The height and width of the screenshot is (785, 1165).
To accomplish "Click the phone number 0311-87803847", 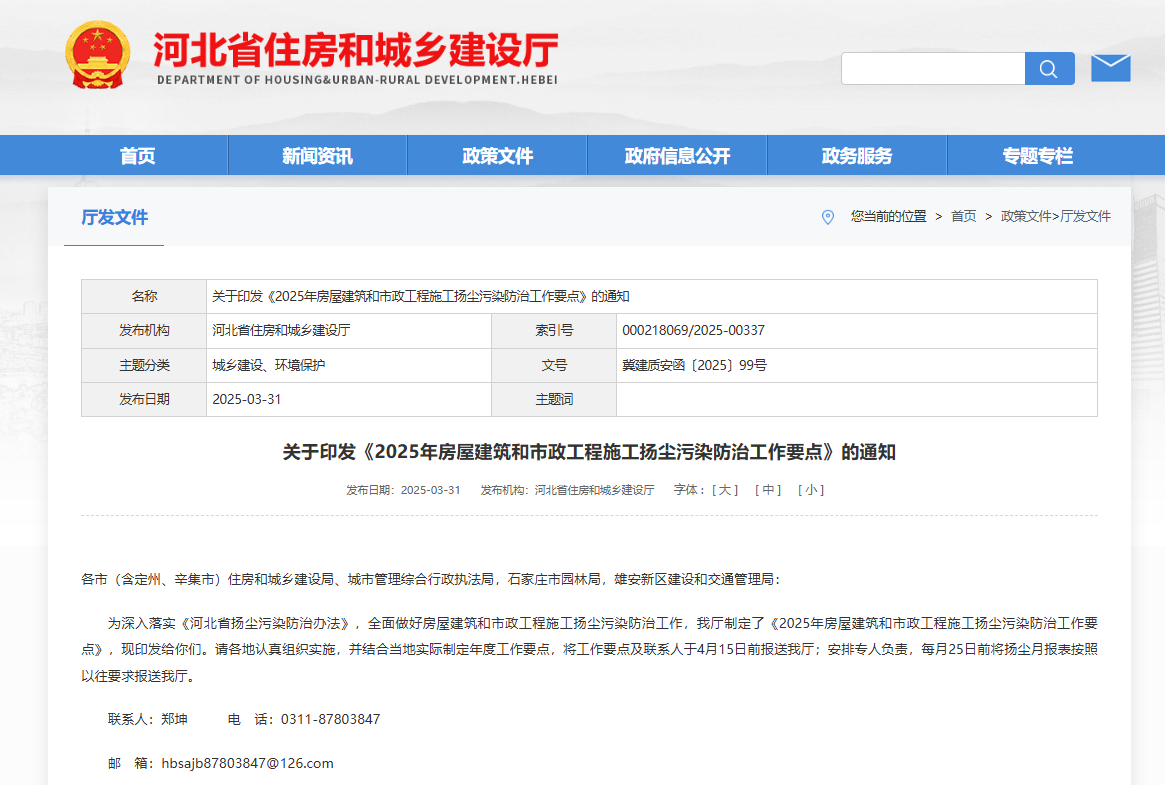I will point(331,719).
